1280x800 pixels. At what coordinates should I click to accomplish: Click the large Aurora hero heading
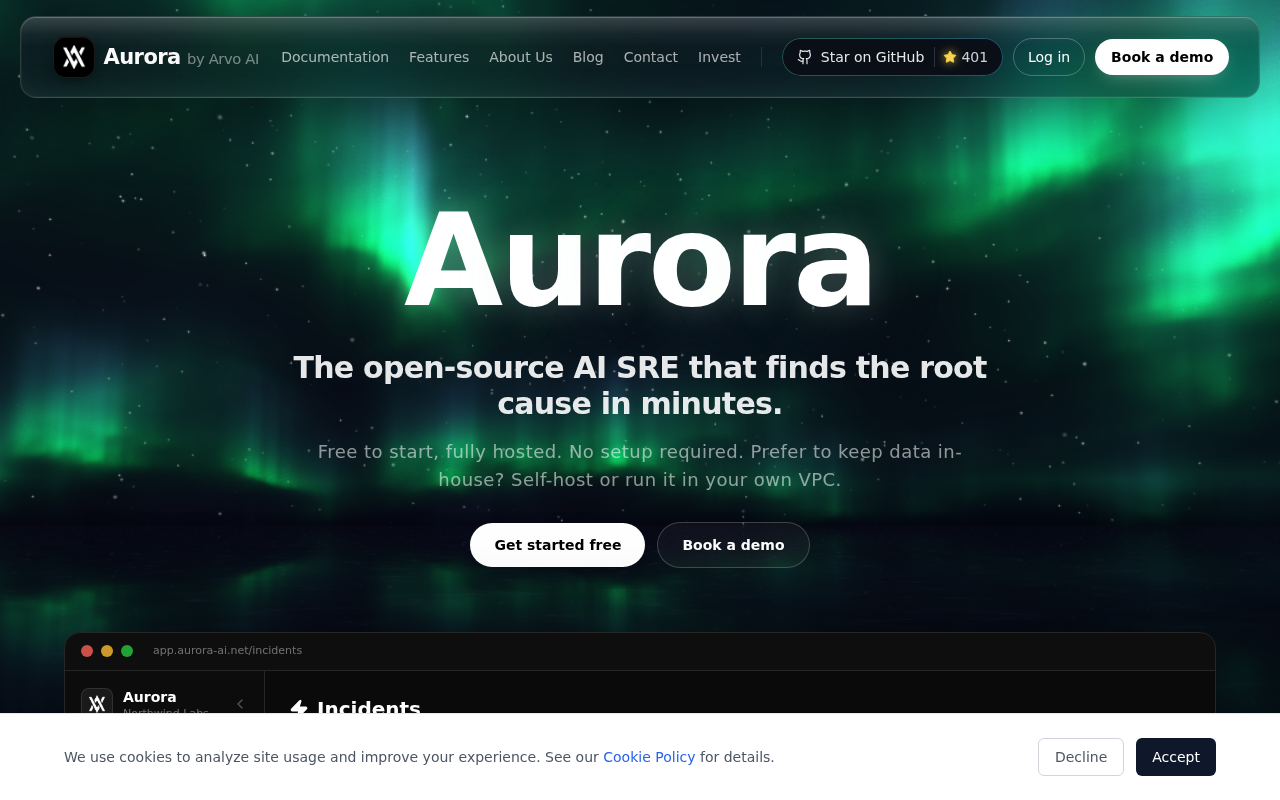[x=640, y=262]
